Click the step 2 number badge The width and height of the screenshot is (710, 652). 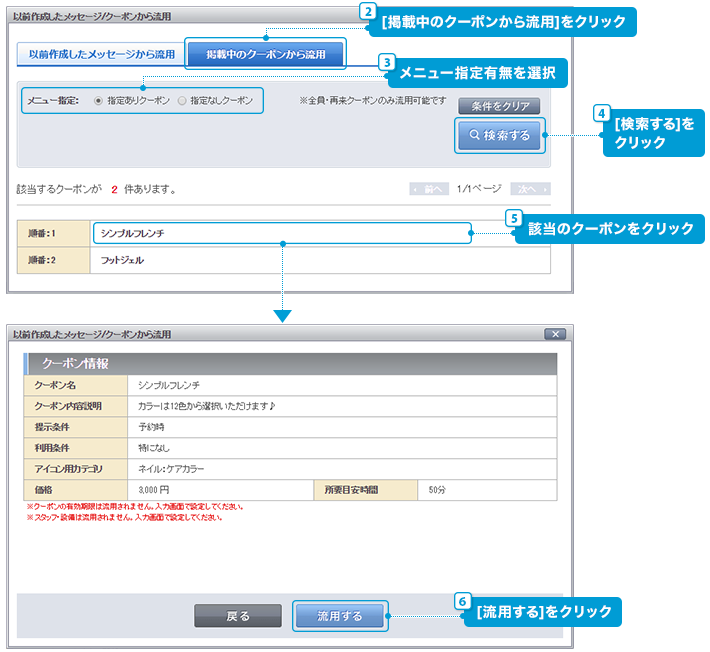(368, 11)
